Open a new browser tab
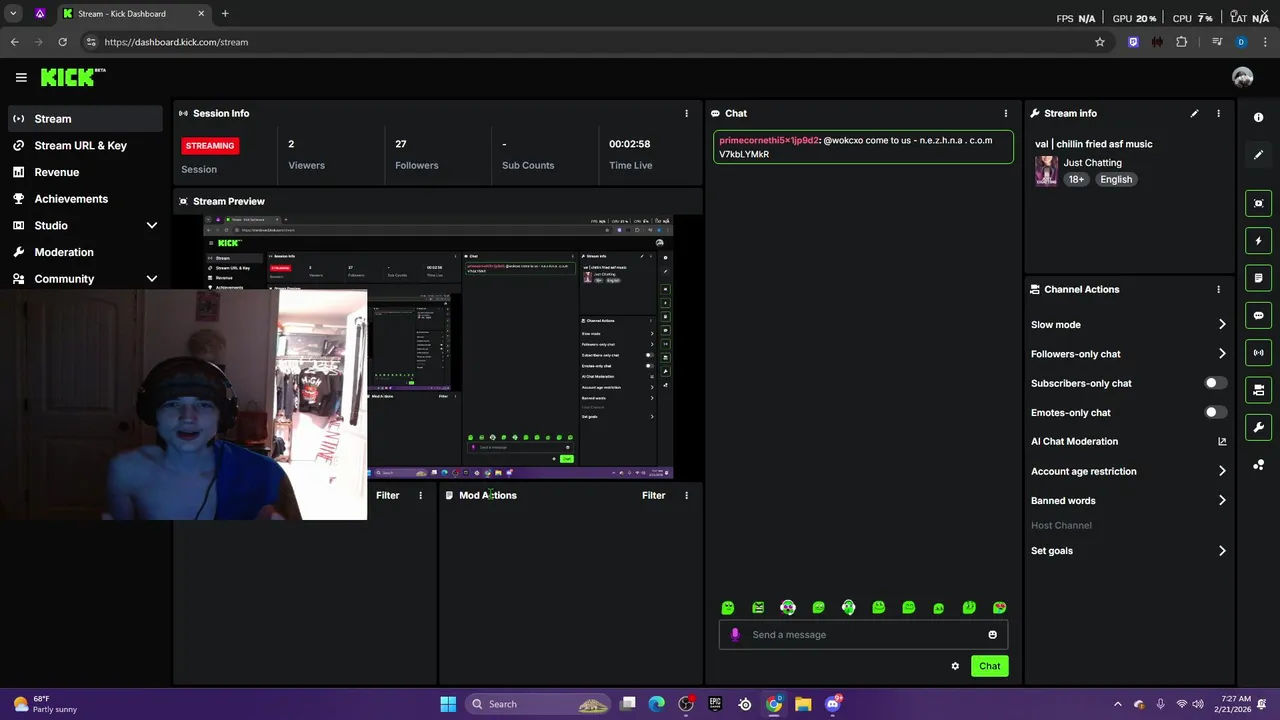1280x720 pixels. 225,14
